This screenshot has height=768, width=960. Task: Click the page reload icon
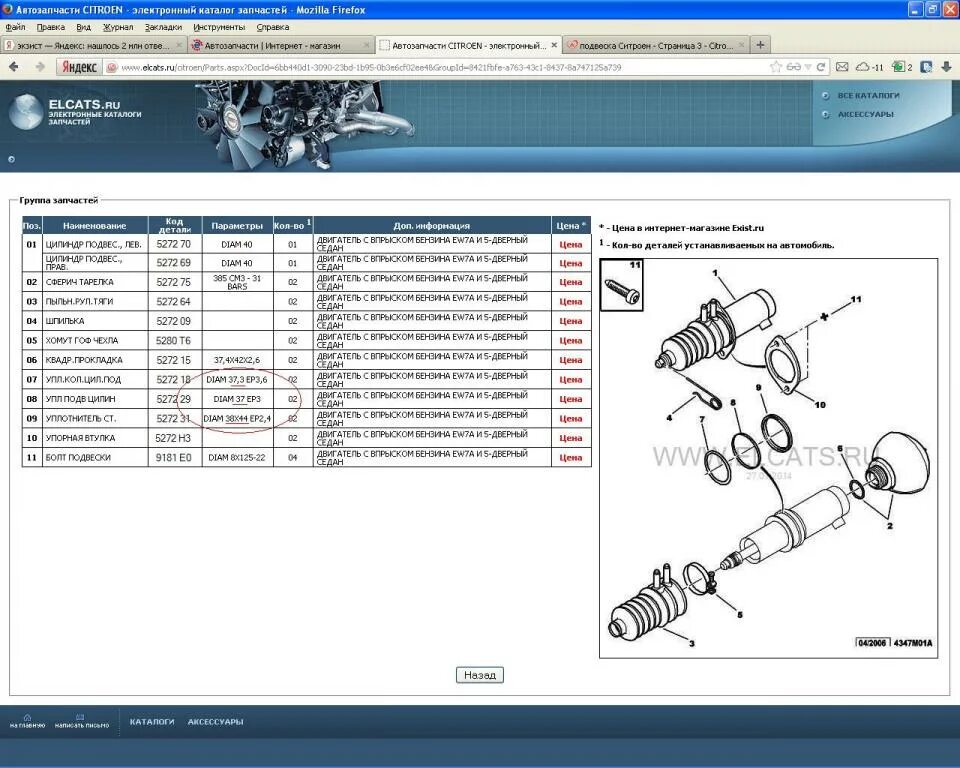tap(820, 67)
